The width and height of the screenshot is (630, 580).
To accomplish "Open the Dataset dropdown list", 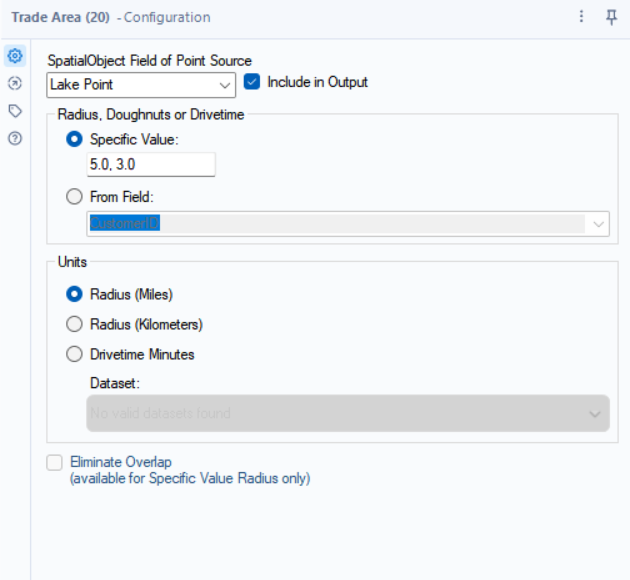I will click(347, 413).
